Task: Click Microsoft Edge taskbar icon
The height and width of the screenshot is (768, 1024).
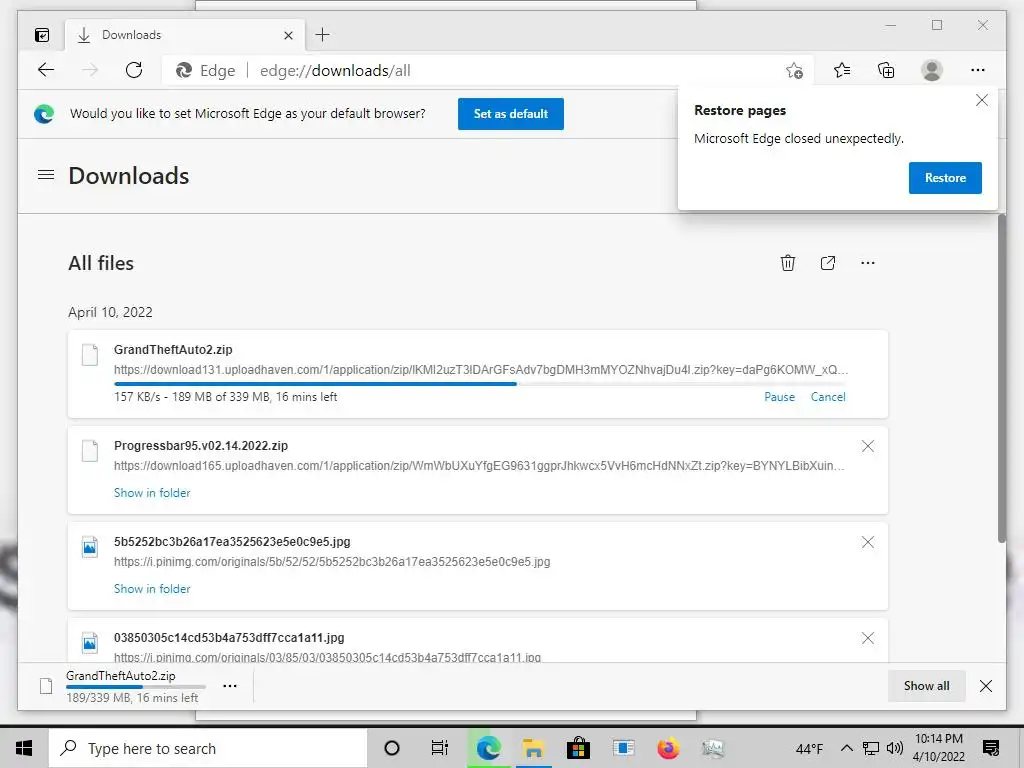Action: 488,748
